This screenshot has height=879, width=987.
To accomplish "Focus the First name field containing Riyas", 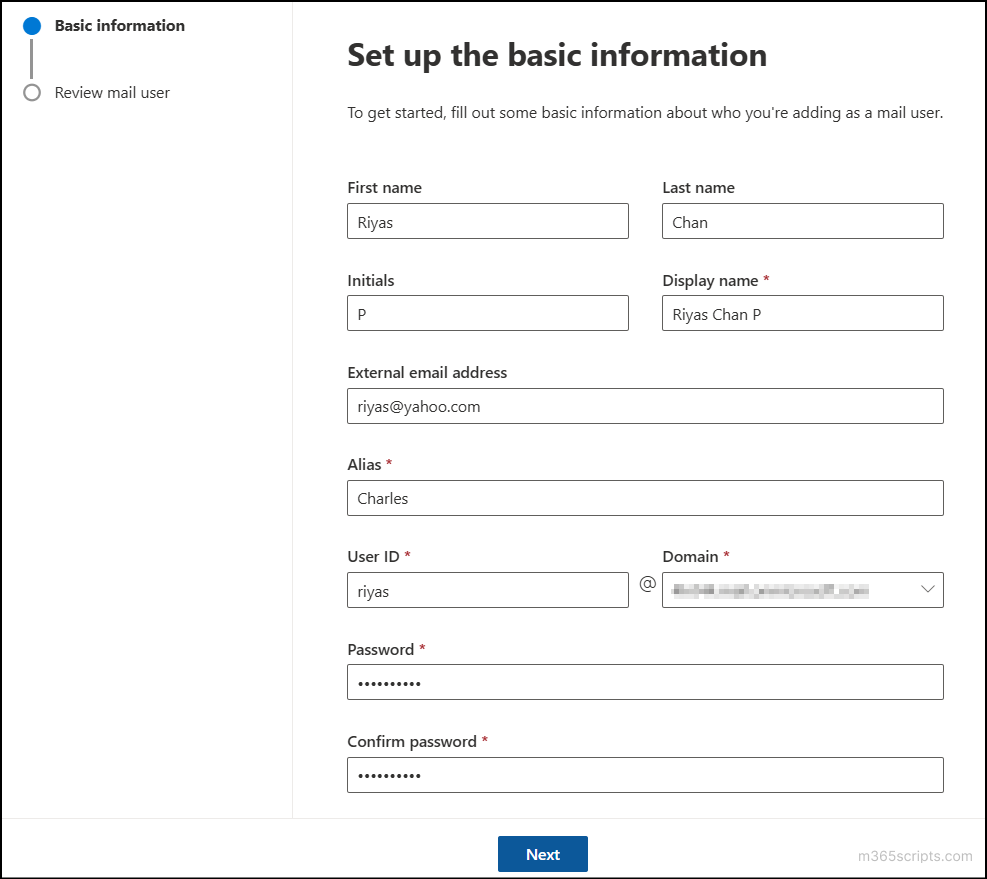I will 487,221.
